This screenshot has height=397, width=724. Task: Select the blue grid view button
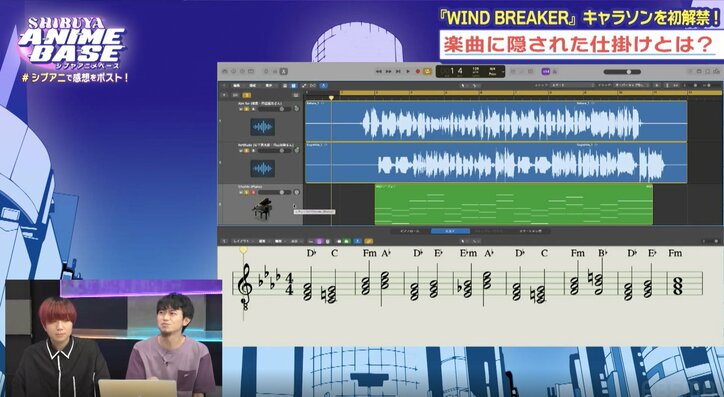click(293, 86)
